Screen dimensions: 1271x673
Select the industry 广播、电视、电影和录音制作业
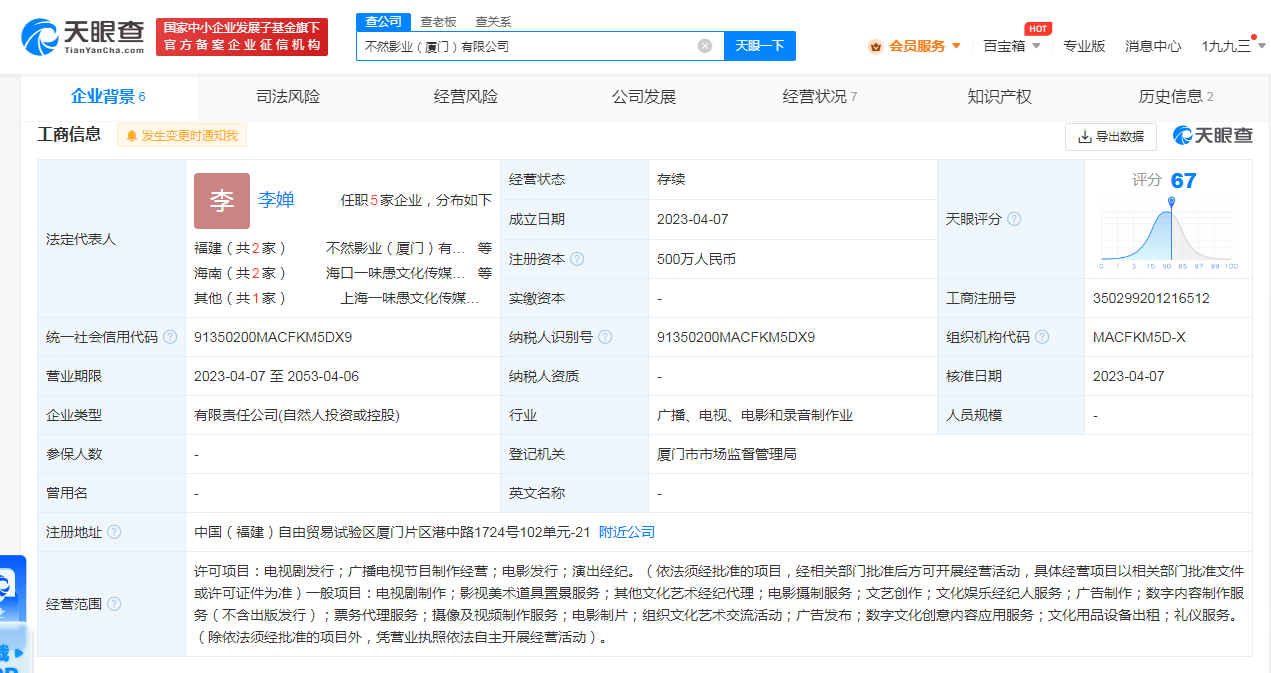point(755,415)
